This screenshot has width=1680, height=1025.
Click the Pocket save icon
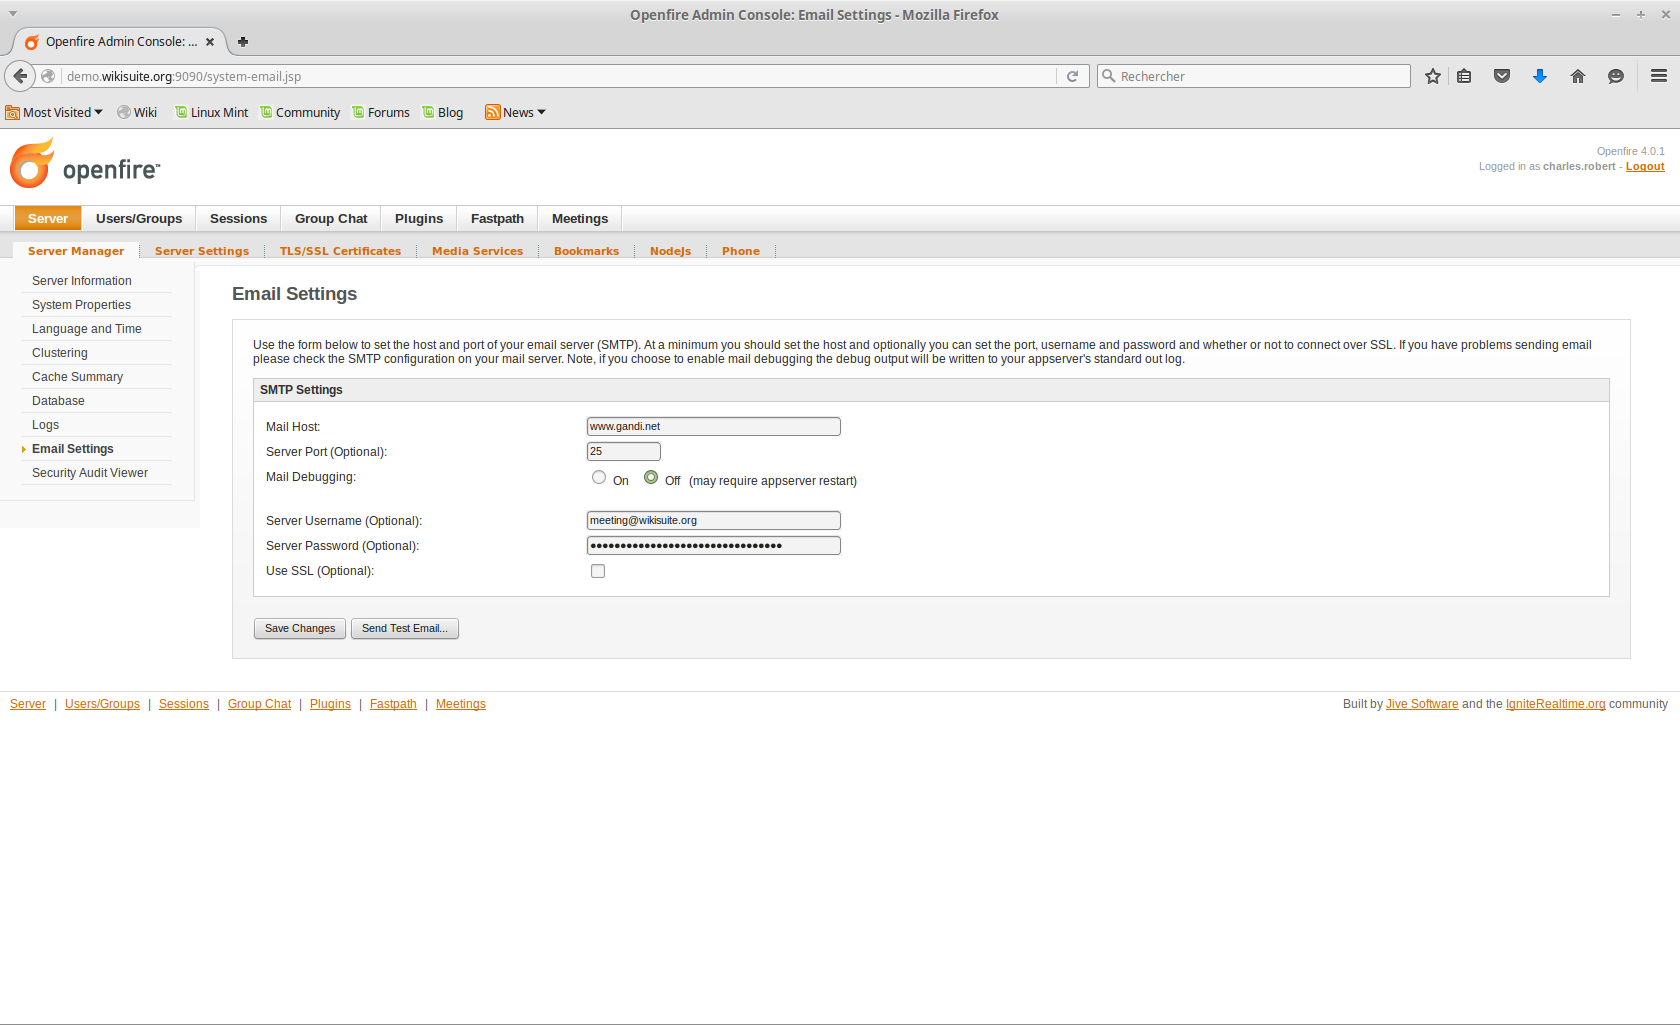click(1502, 76)
